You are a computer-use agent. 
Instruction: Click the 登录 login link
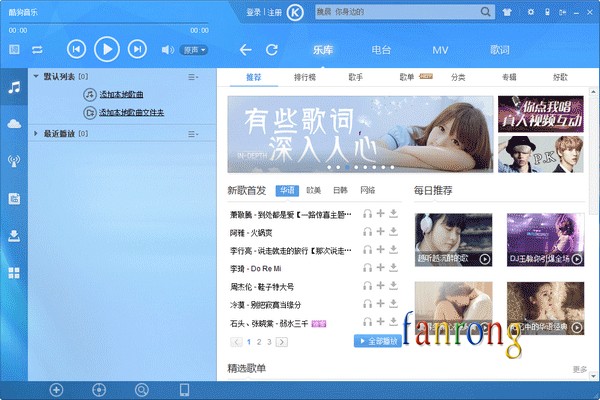253,12
